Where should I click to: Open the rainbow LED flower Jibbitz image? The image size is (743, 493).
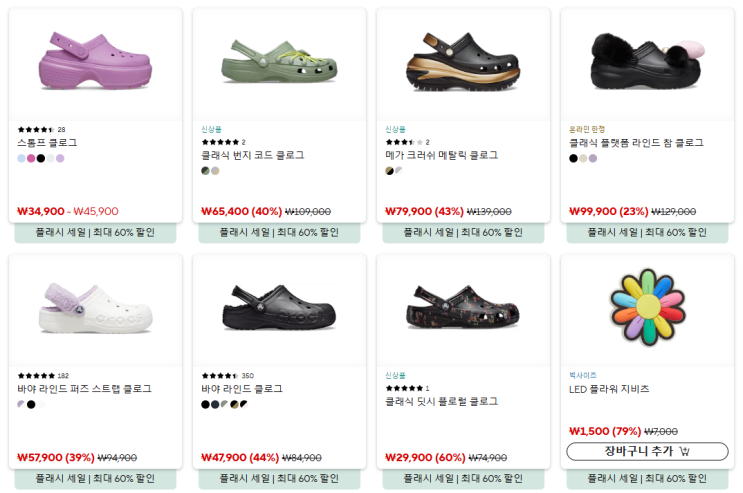click(647, 307)
